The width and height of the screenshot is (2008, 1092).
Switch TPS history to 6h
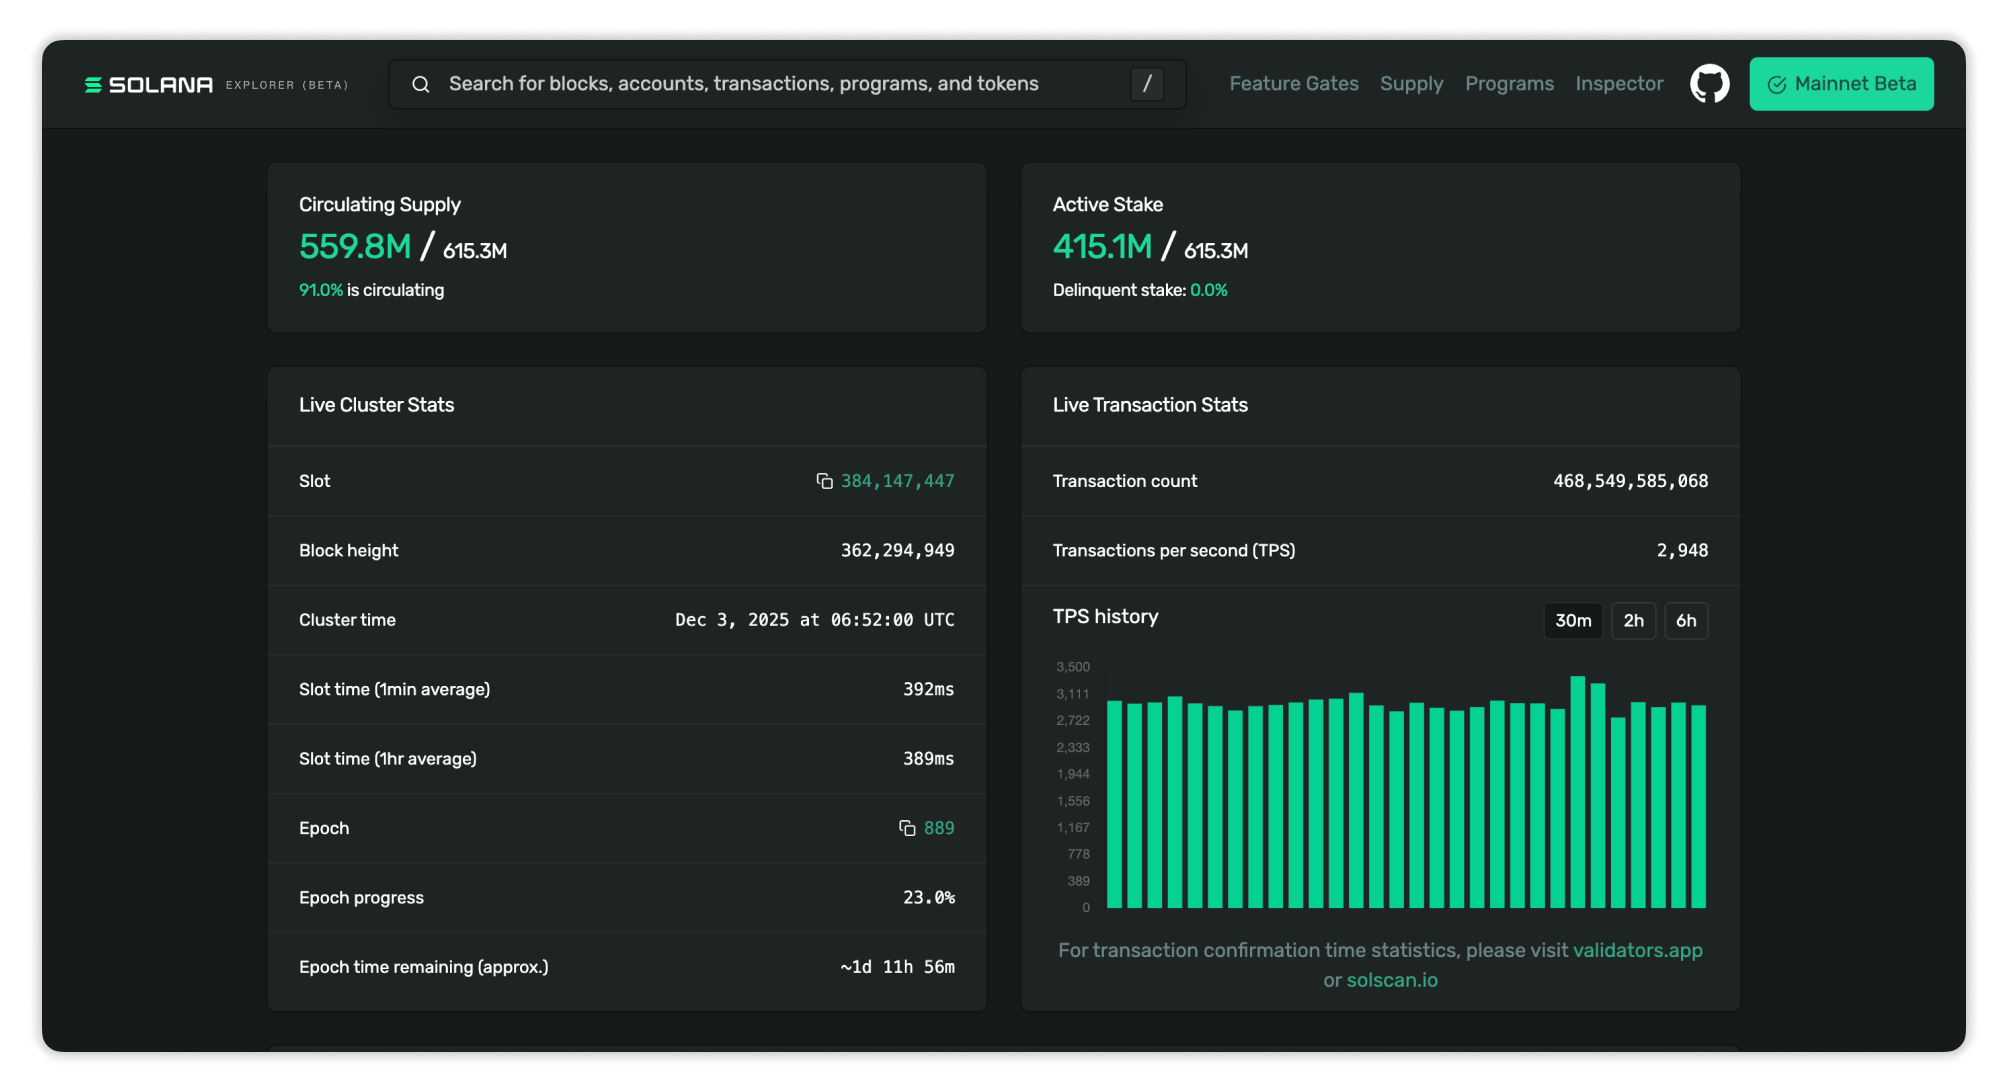(x=1685, y=620)
